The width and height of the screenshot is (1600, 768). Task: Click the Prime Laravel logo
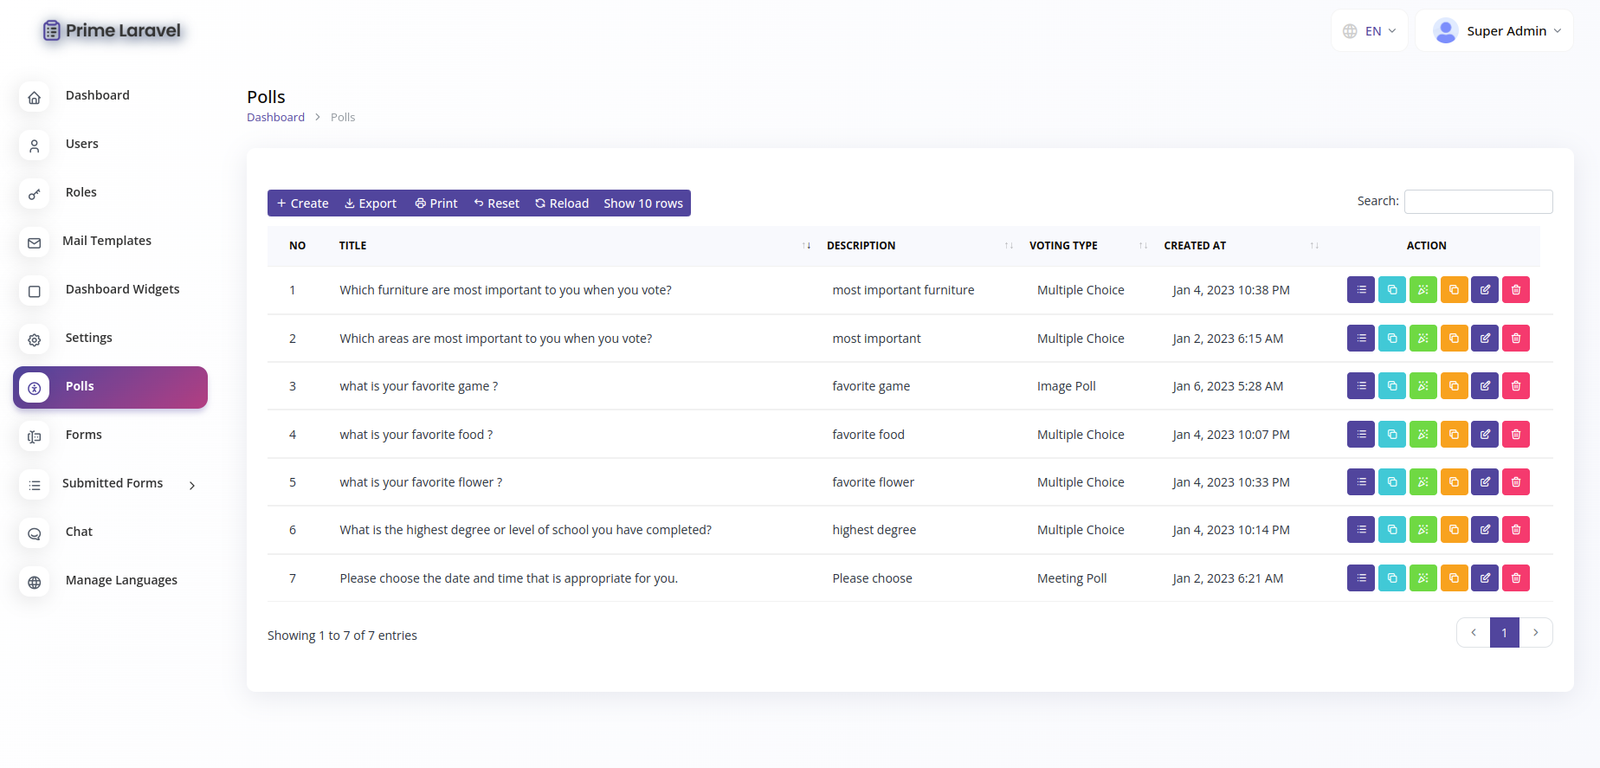(x=112, y=31)
